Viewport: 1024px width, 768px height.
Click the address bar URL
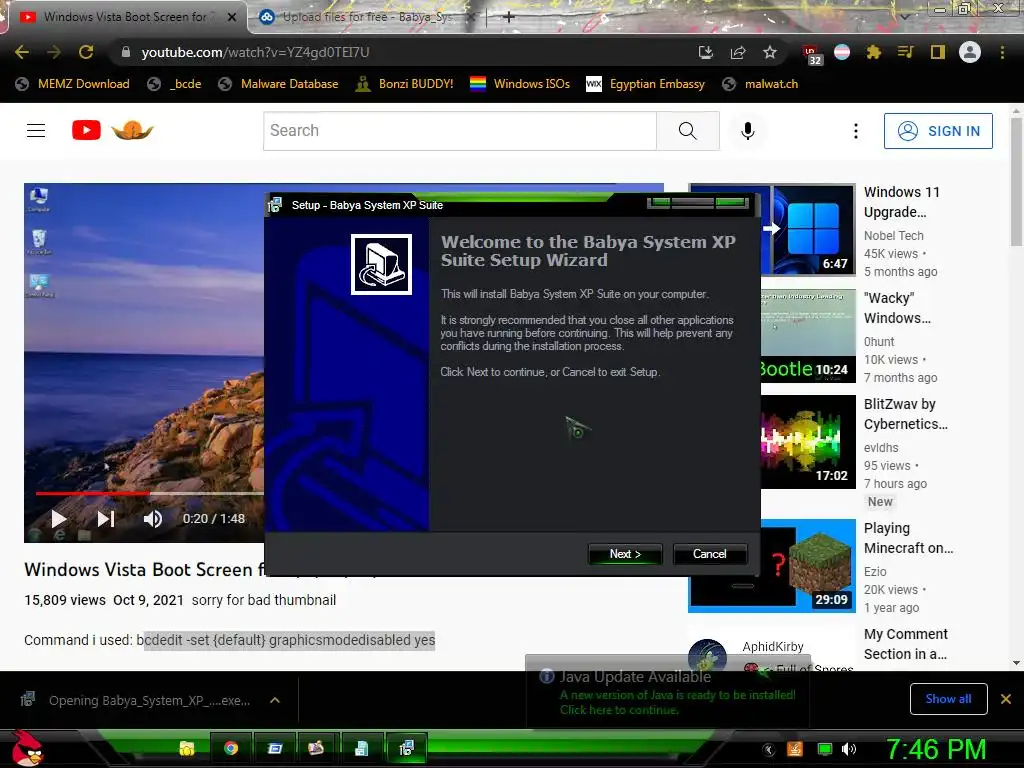coord(255,52)
